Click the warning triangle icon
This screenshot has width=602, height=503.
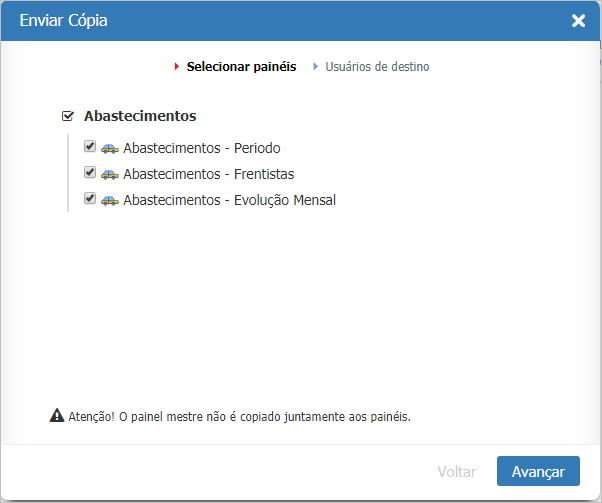tap(57, 415)
